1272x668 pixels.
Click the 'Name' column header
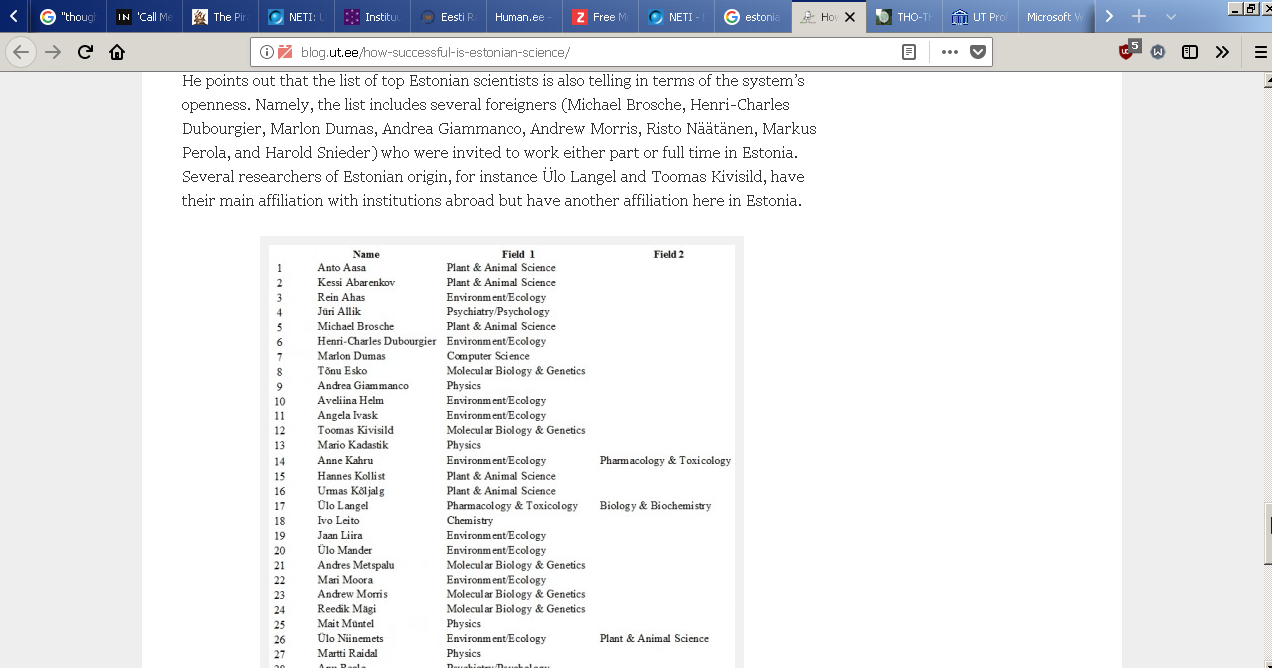[x=366, y=255]
